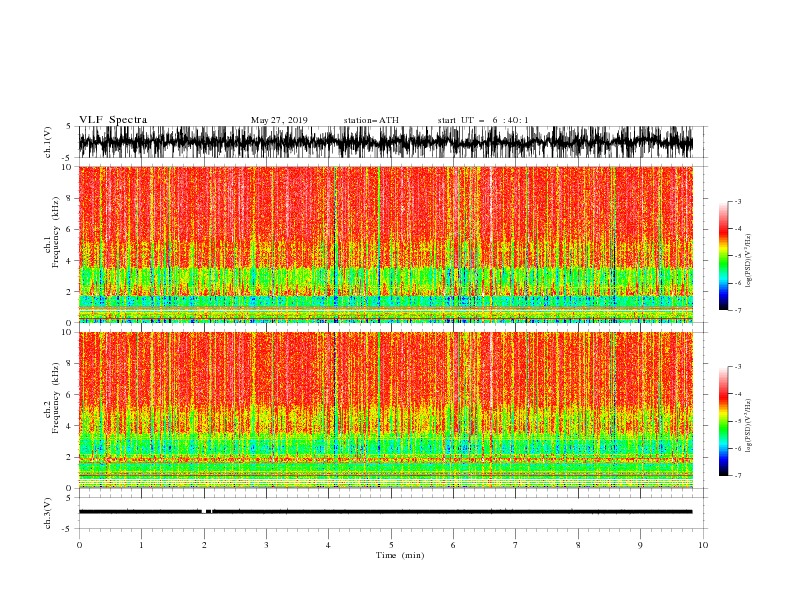Screen dimensions: 792x612
Task: Click the "-7" tick on ch.1 colorbar
Action: (x=737, y=310)
